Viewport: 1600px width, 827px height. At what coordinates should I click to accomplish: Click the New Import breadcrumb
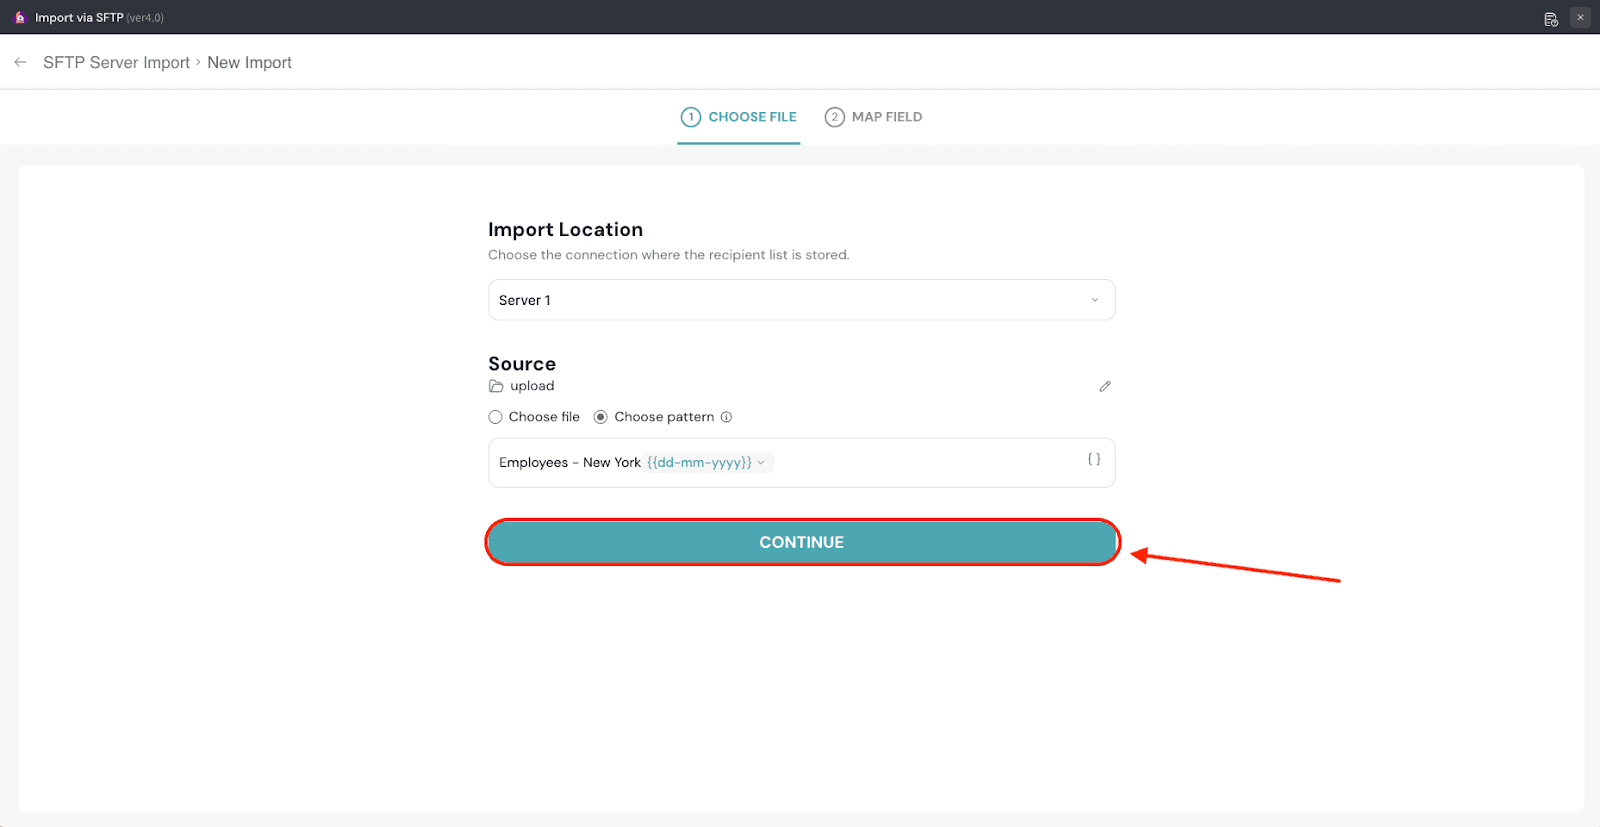tap(249, 62)
